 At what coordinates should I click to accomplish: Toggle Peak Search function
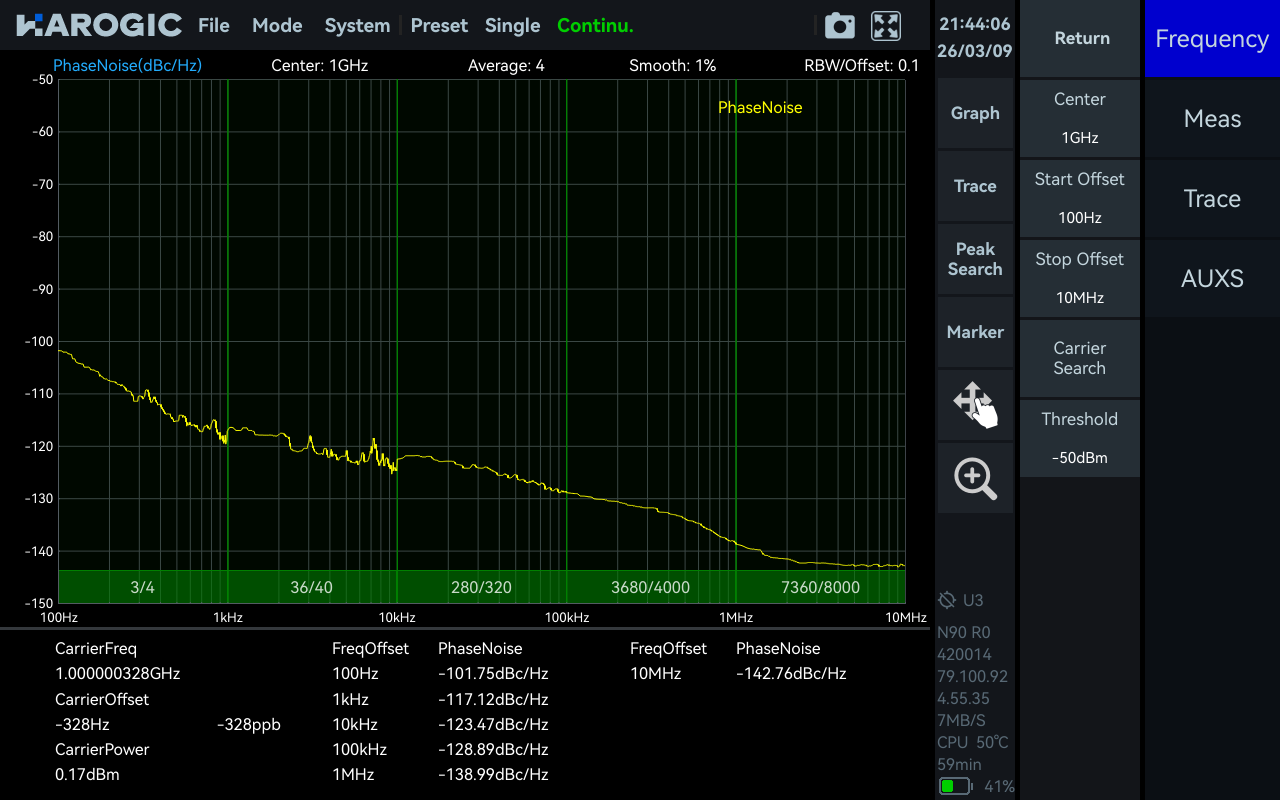coord(975,259)
